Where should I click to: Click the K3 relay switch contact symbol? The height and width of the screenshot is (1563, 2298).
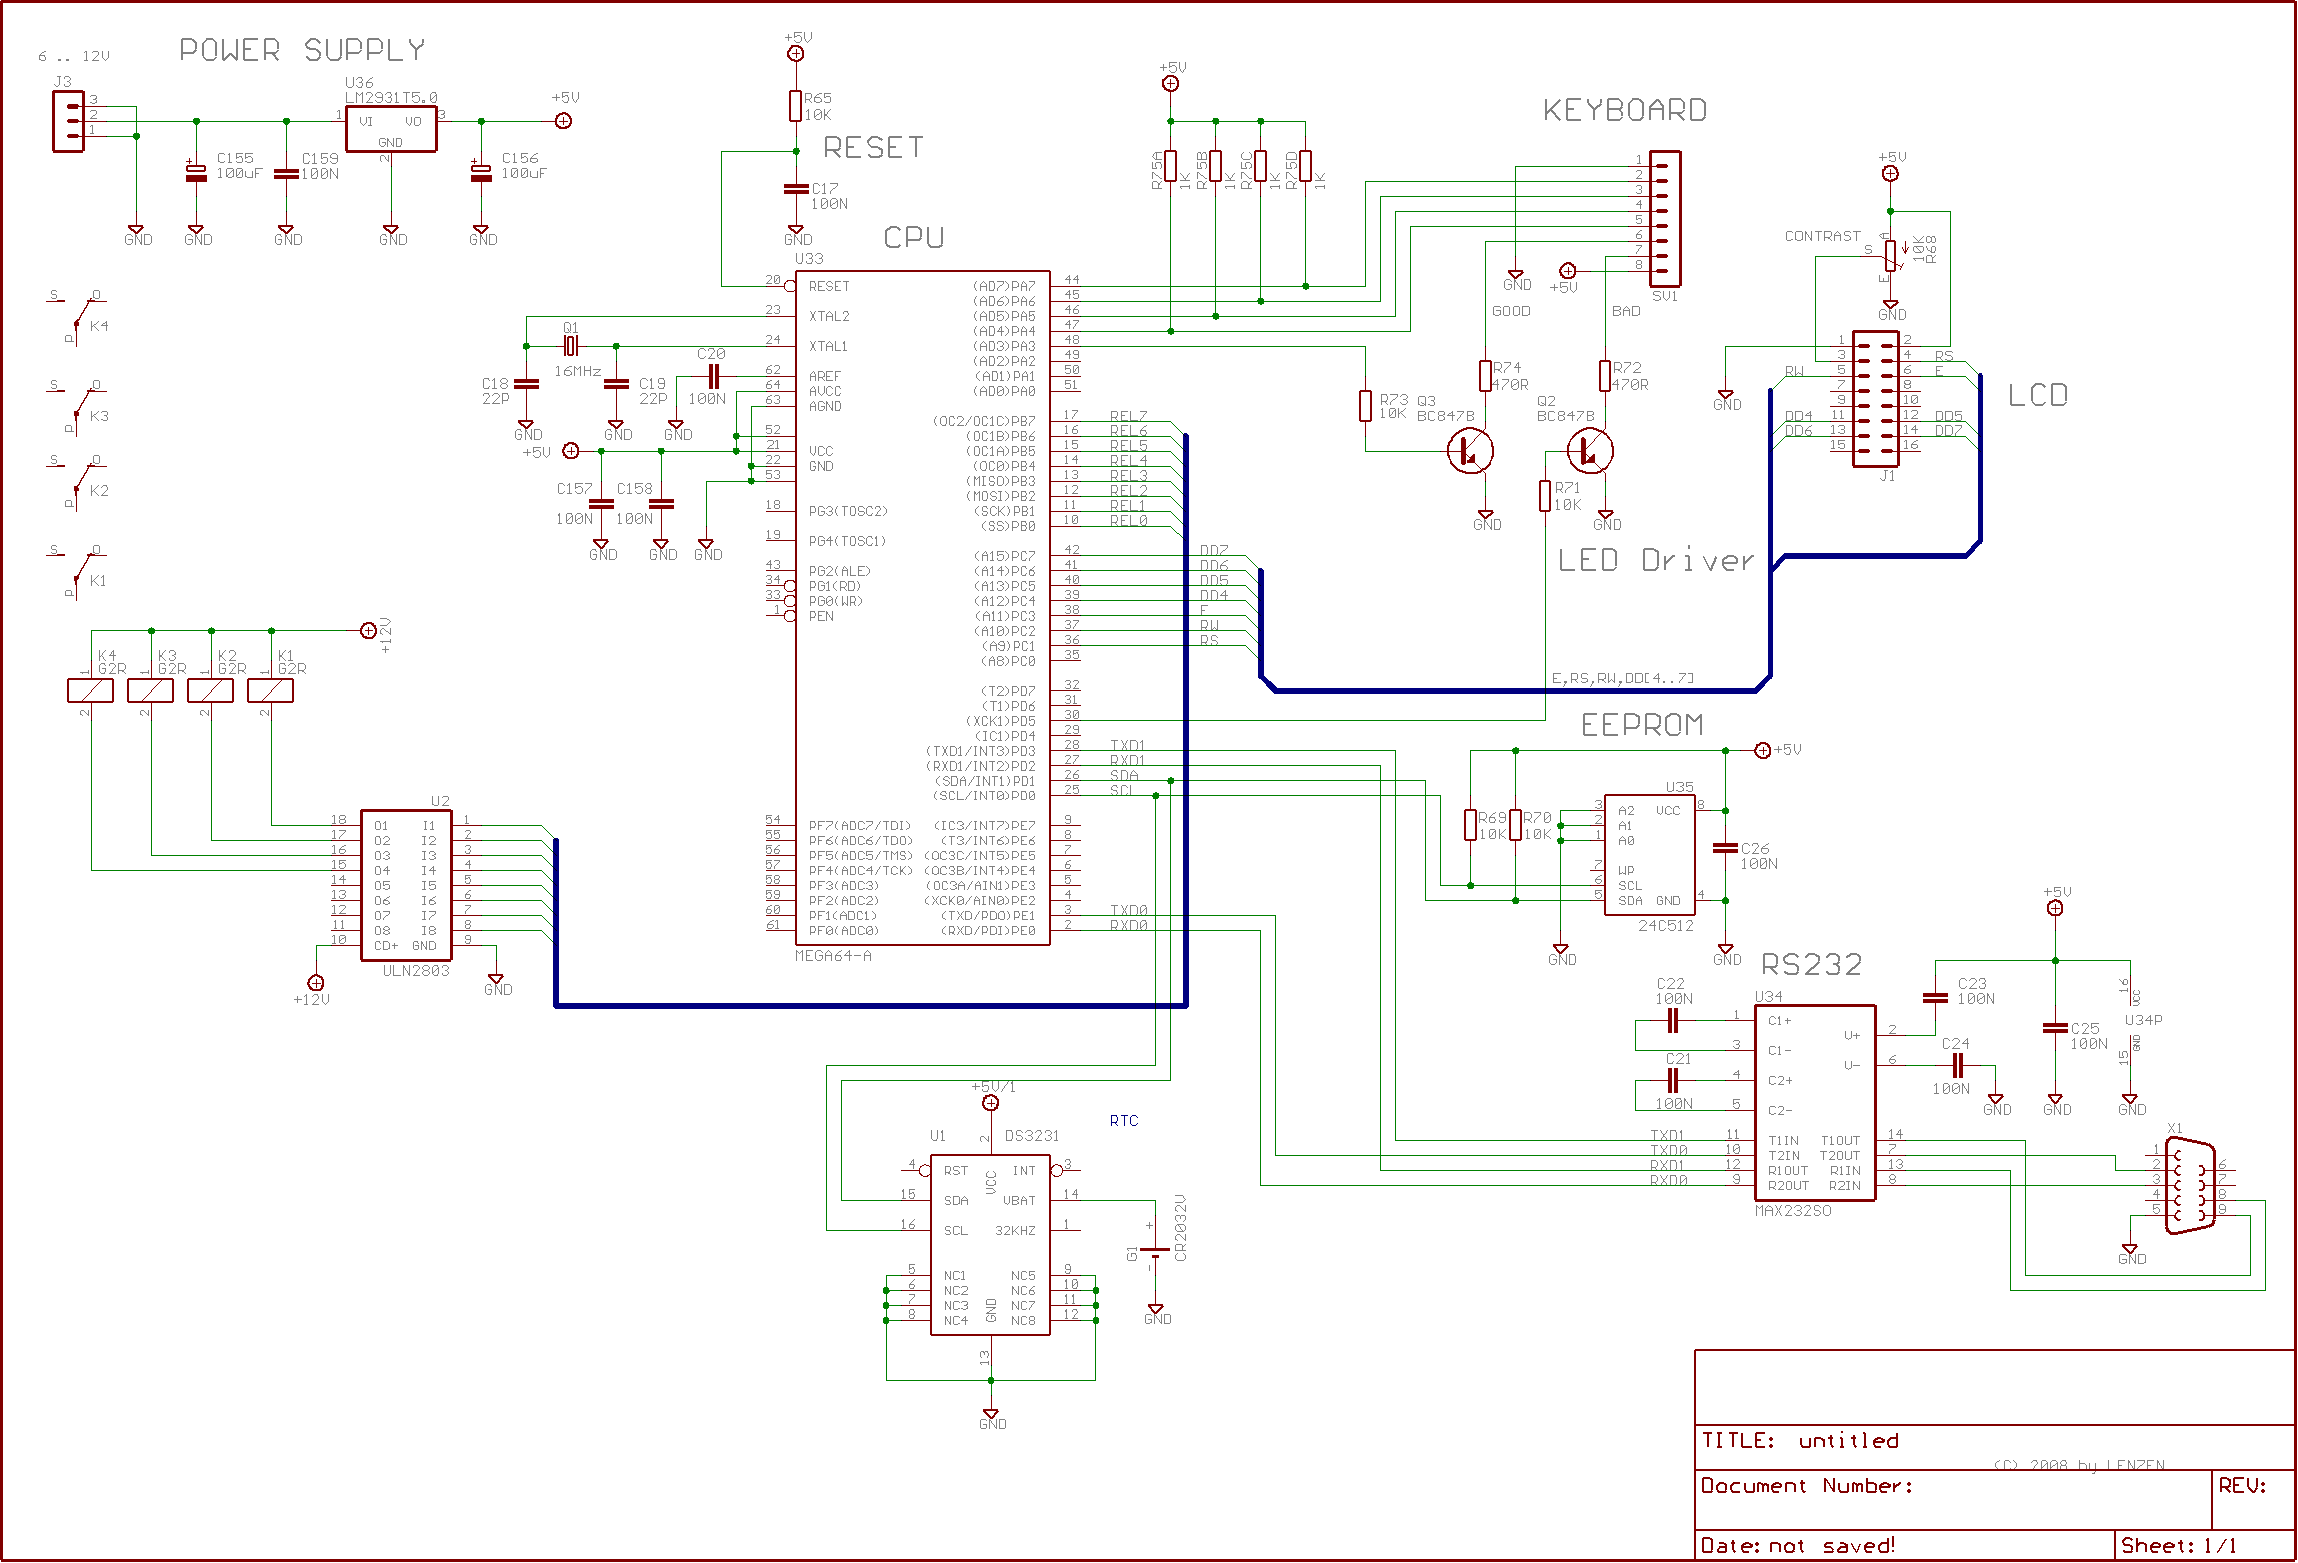tap(78, 408)
